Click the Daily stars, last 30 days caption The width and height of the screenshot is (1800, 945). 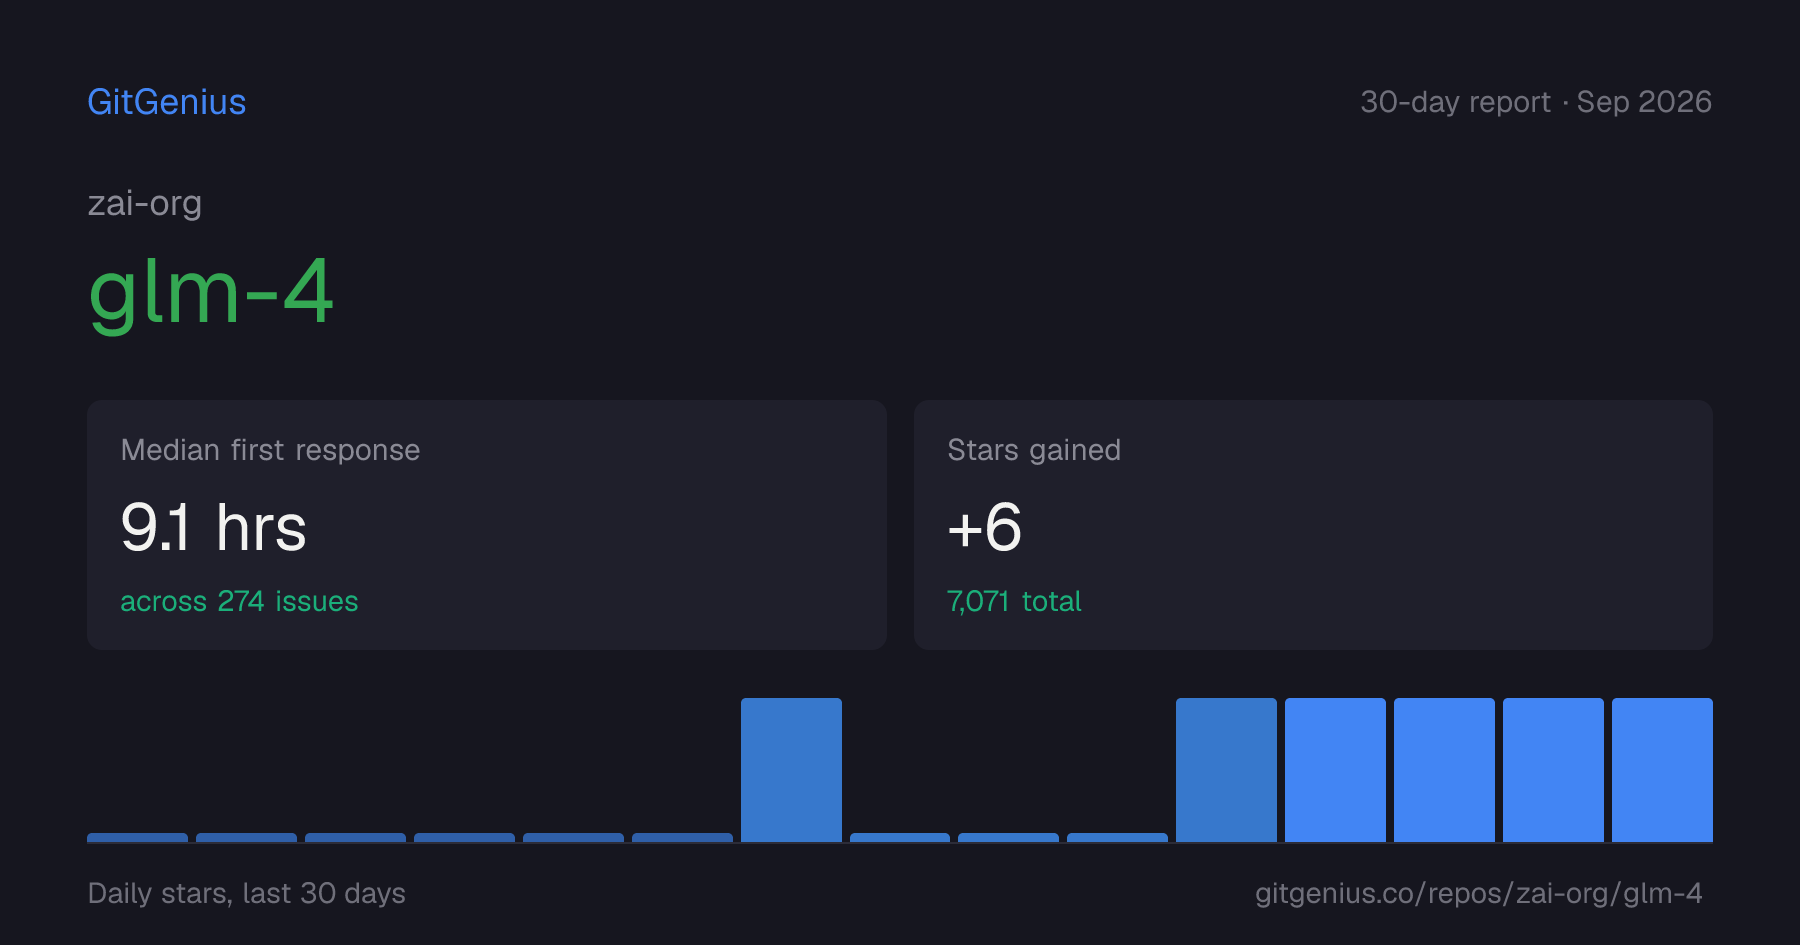(247, 893)
